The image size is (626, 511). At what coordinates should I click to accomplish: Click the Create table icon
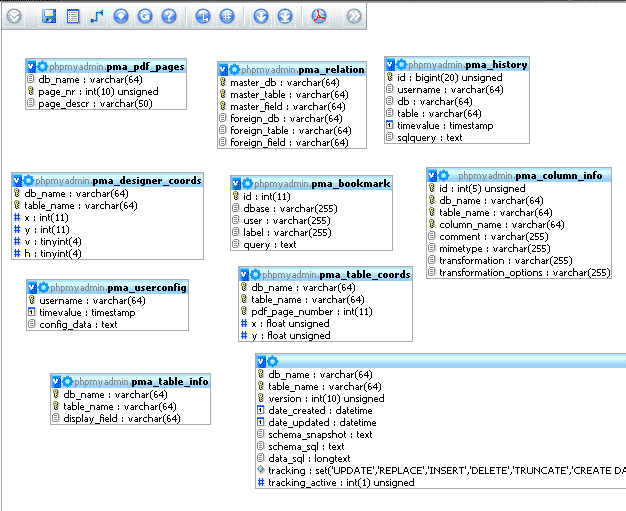click(x=73, y=16)
